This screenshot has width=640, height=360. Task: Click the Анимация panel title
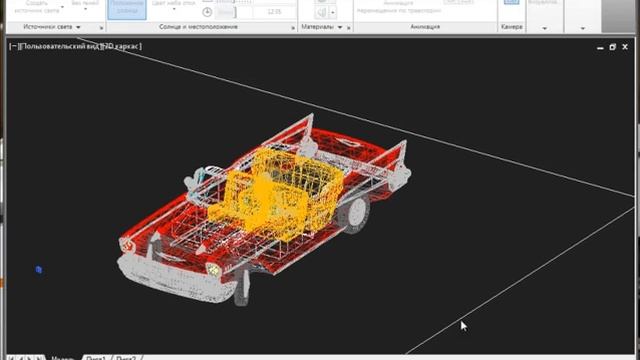point(425,27)
